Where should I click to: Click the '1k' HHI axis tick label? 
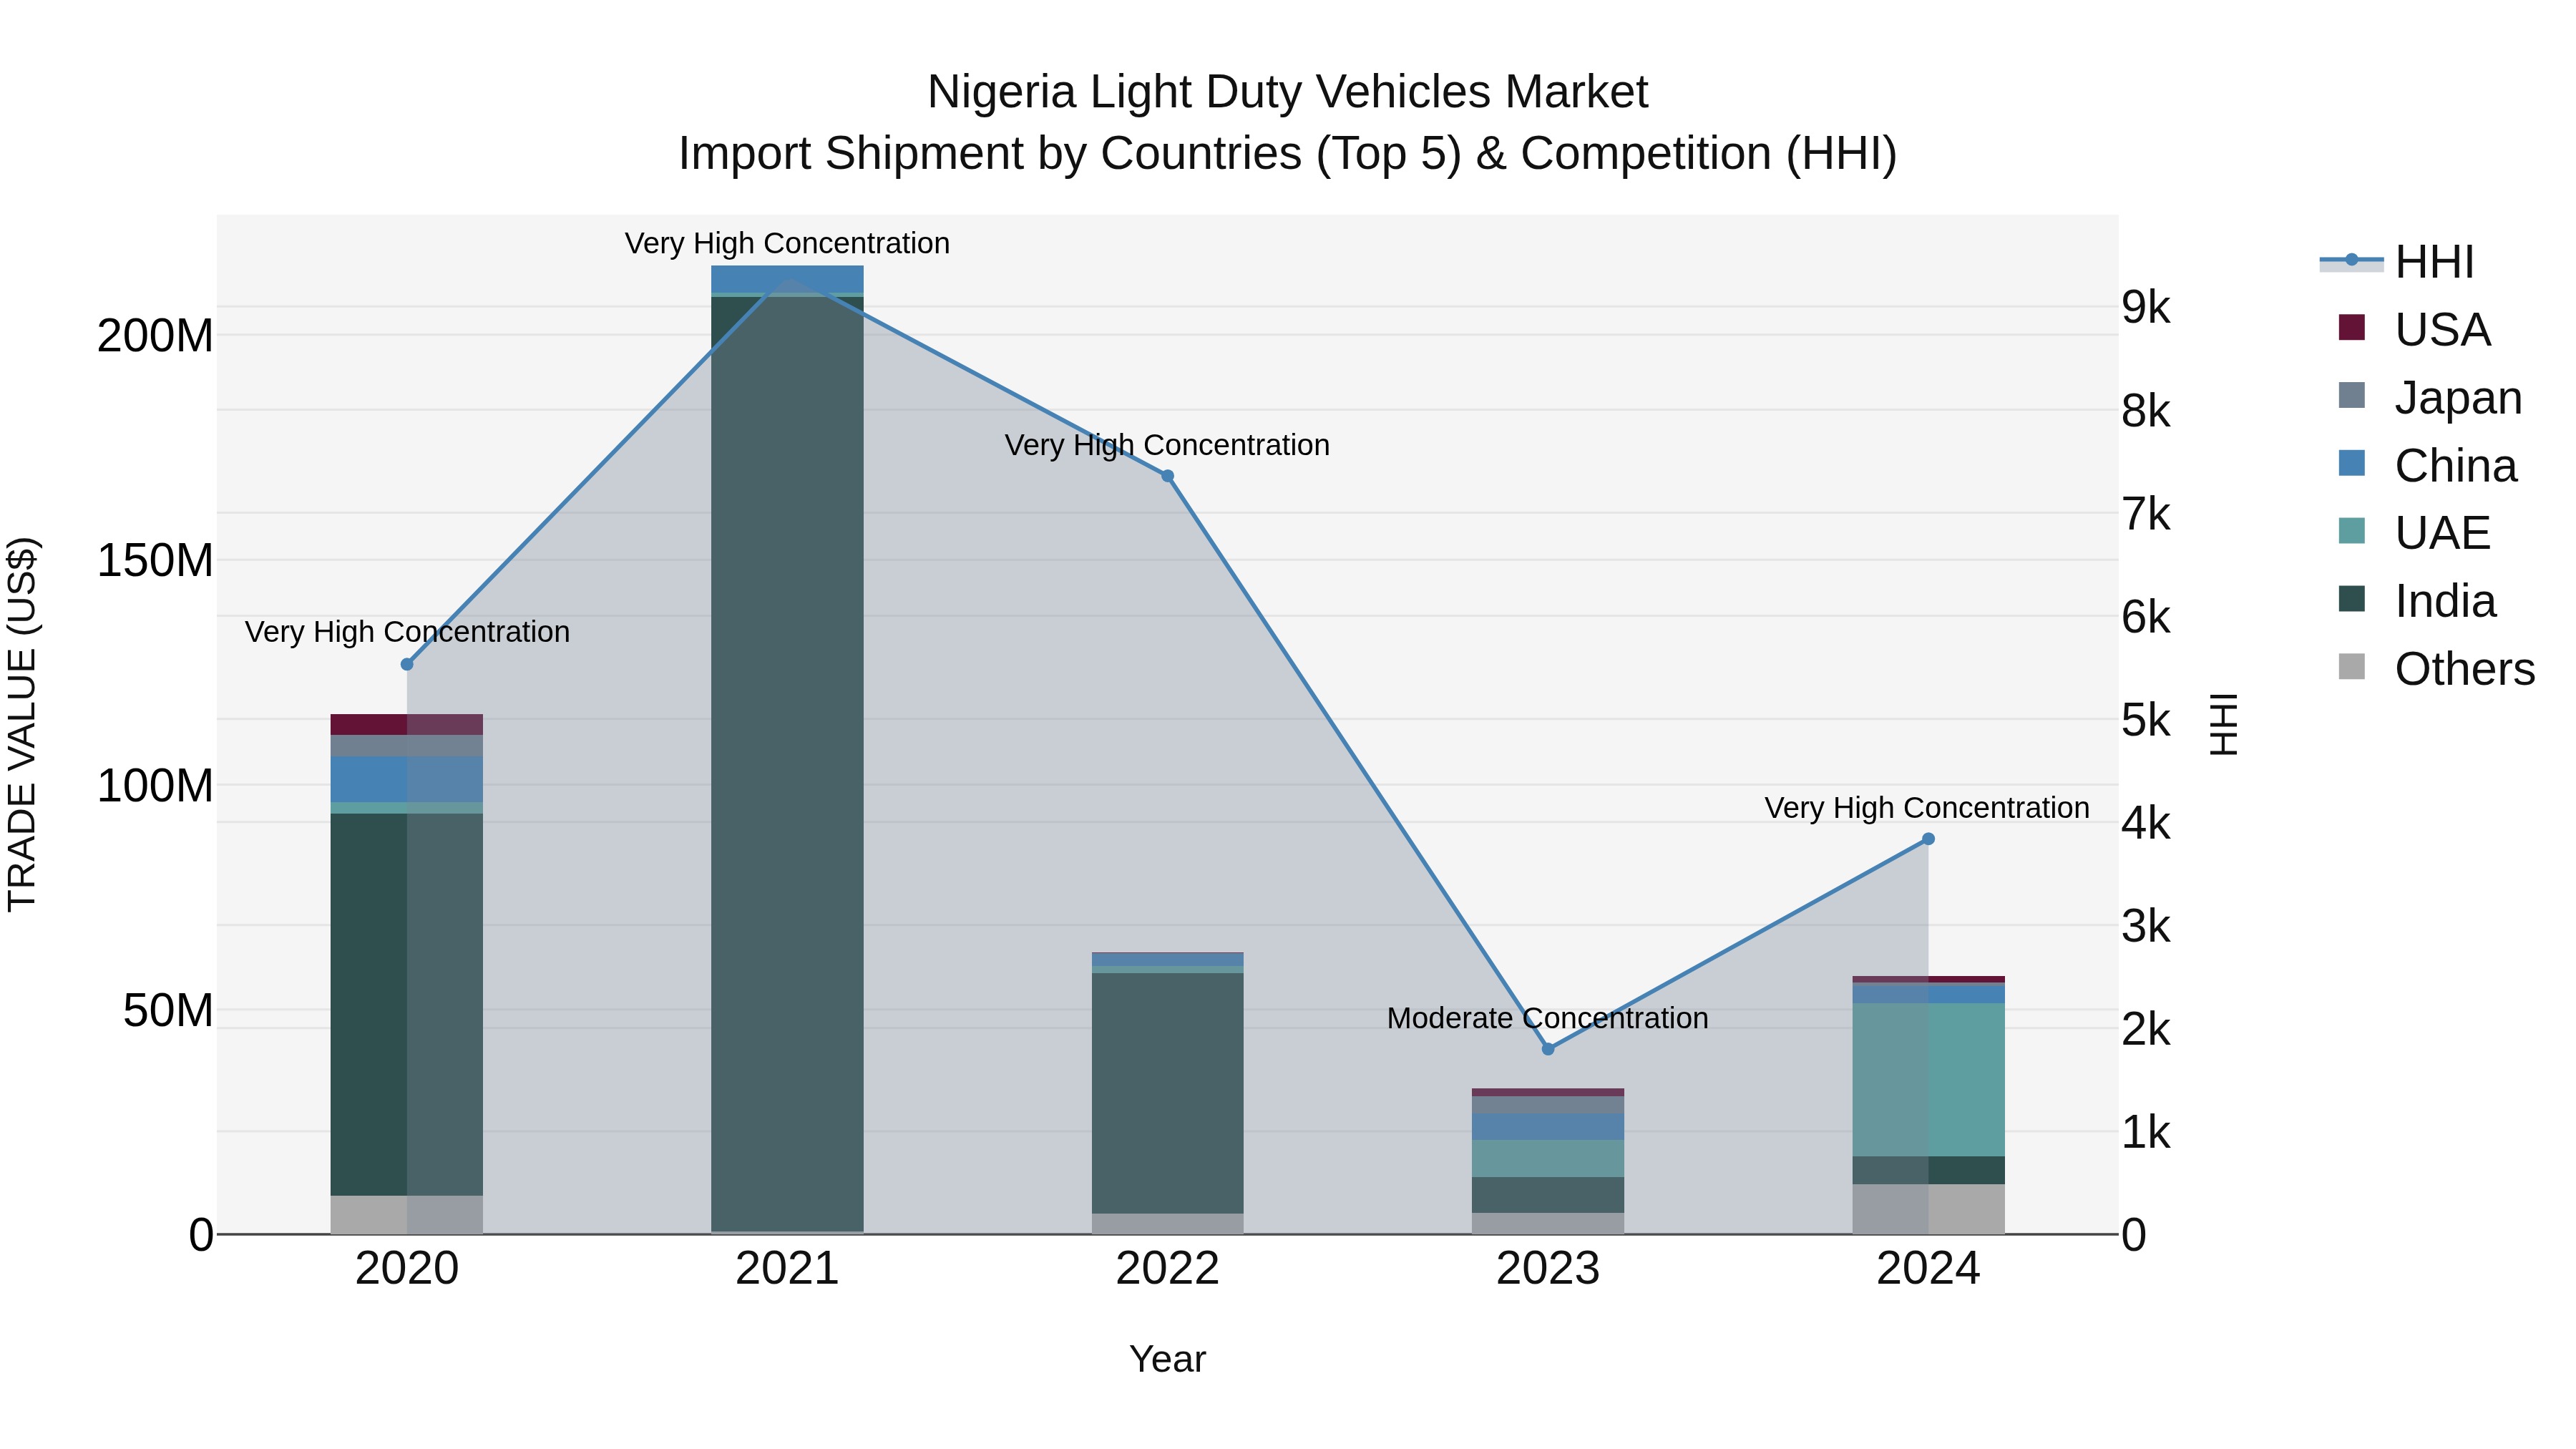click(x=2146, y=1133)
